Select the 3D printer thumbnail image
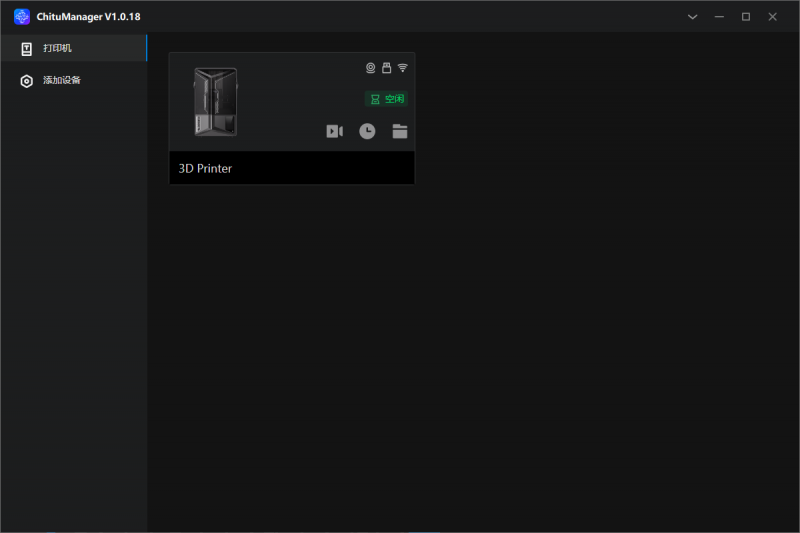The width and height of the screenshot is (800, 533). [x=215, y=102]
